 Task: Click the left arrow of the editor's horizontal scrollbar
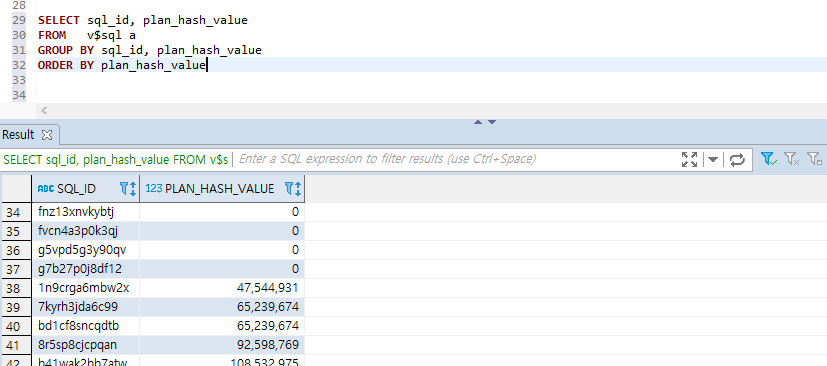click(44, 110)
